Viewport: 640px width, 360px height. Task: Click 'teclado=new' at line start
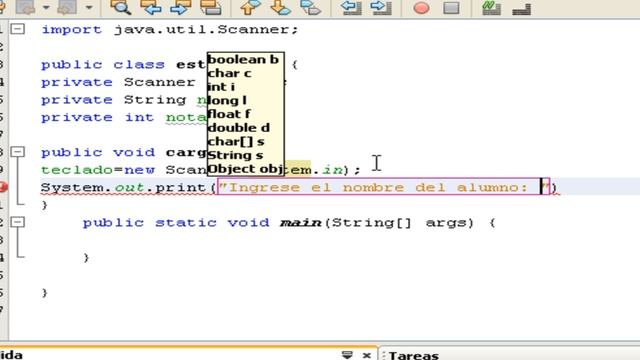[98, 170]
